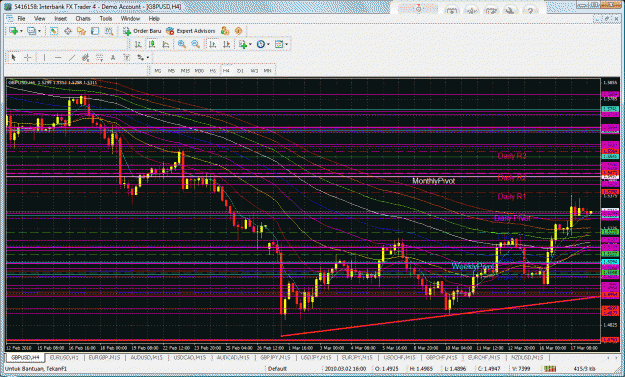Open the Data Window icon
Image resolution: width=625 pixels, height=377 pixels.
[x=68, y=31]
